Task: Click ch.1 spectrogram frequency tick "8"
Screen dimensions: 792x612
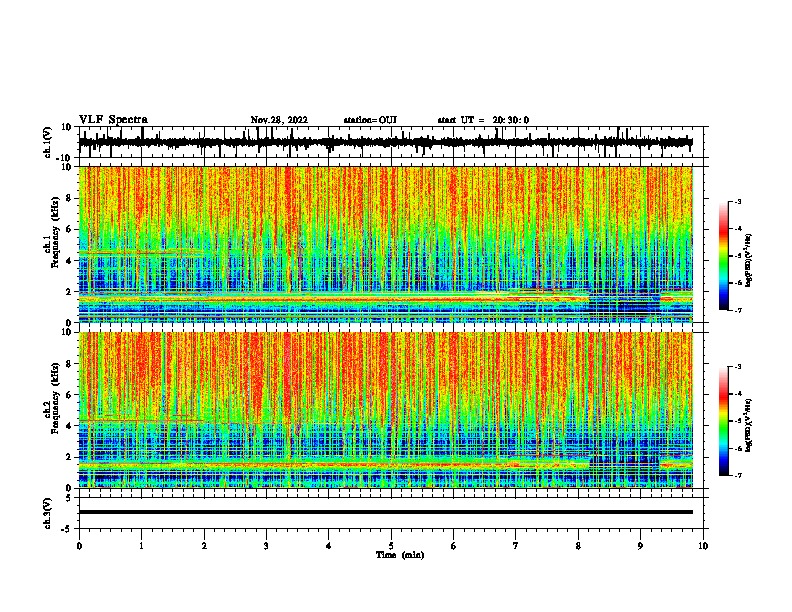Action: pyautogui.click(x=69, y=198)
